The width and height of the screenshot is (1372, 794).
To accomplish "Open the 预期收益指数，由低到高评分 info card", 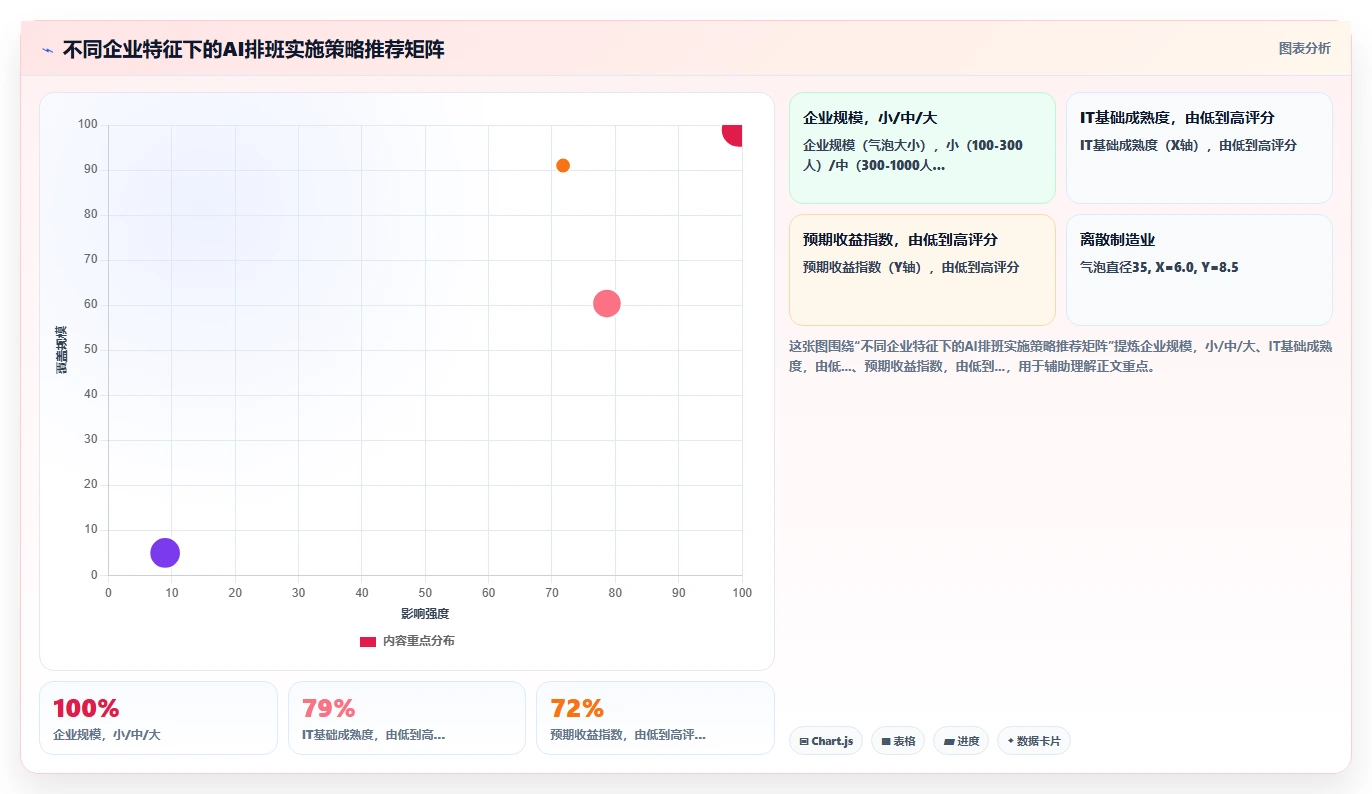I will 922,270.
